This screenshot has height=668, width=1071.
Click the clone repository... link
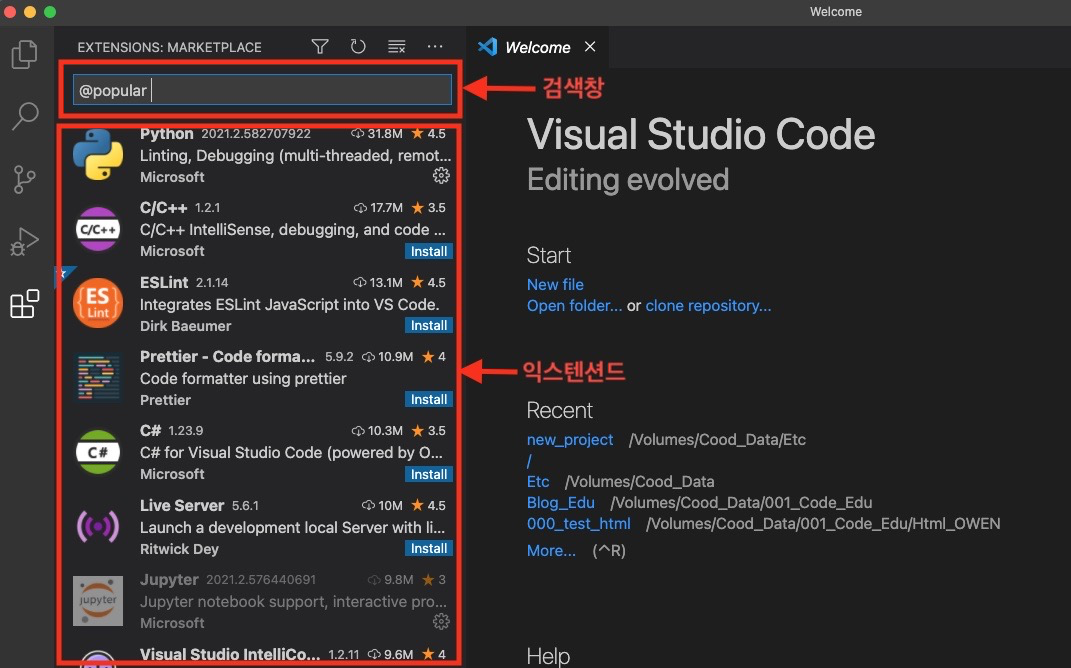pyautogui.click(x=708, y=305)
